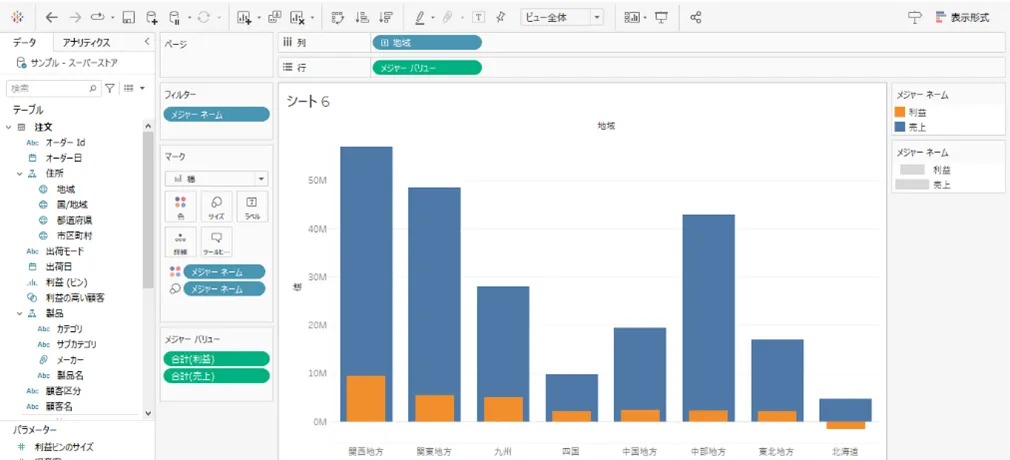
Task: Toggle mark labels with the T icon
Action: click(x=479, y=17)
